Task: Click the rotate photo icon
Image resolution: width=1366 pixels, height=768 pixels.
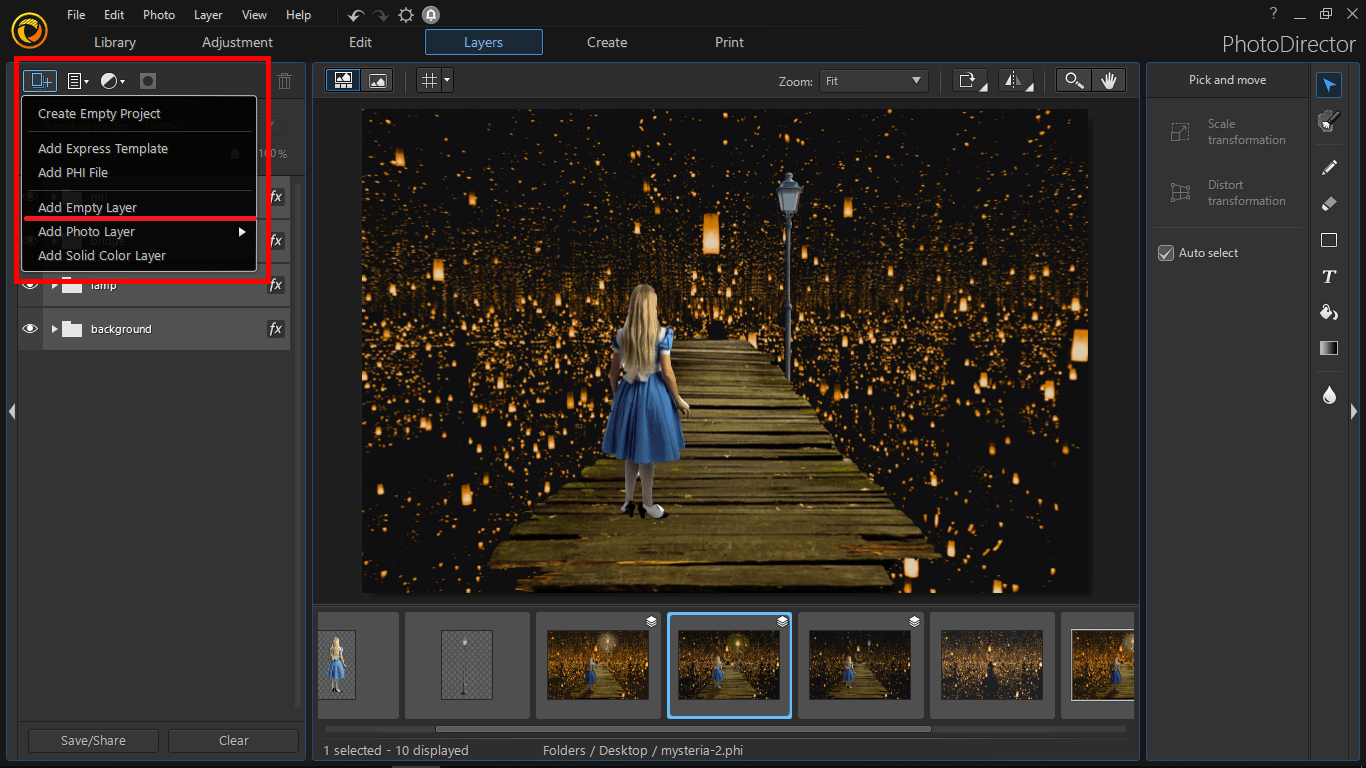Action: click(x=970, y=81)
